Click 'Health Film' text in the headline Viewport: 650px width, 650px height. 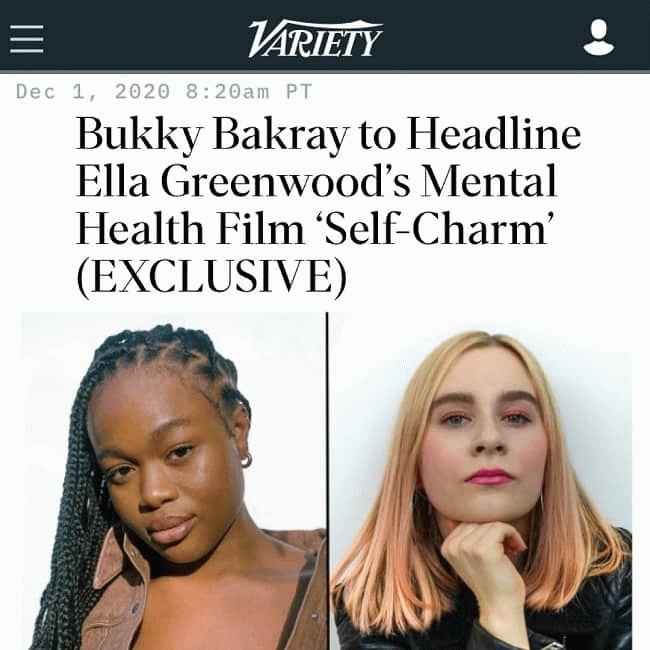(190, 228)
